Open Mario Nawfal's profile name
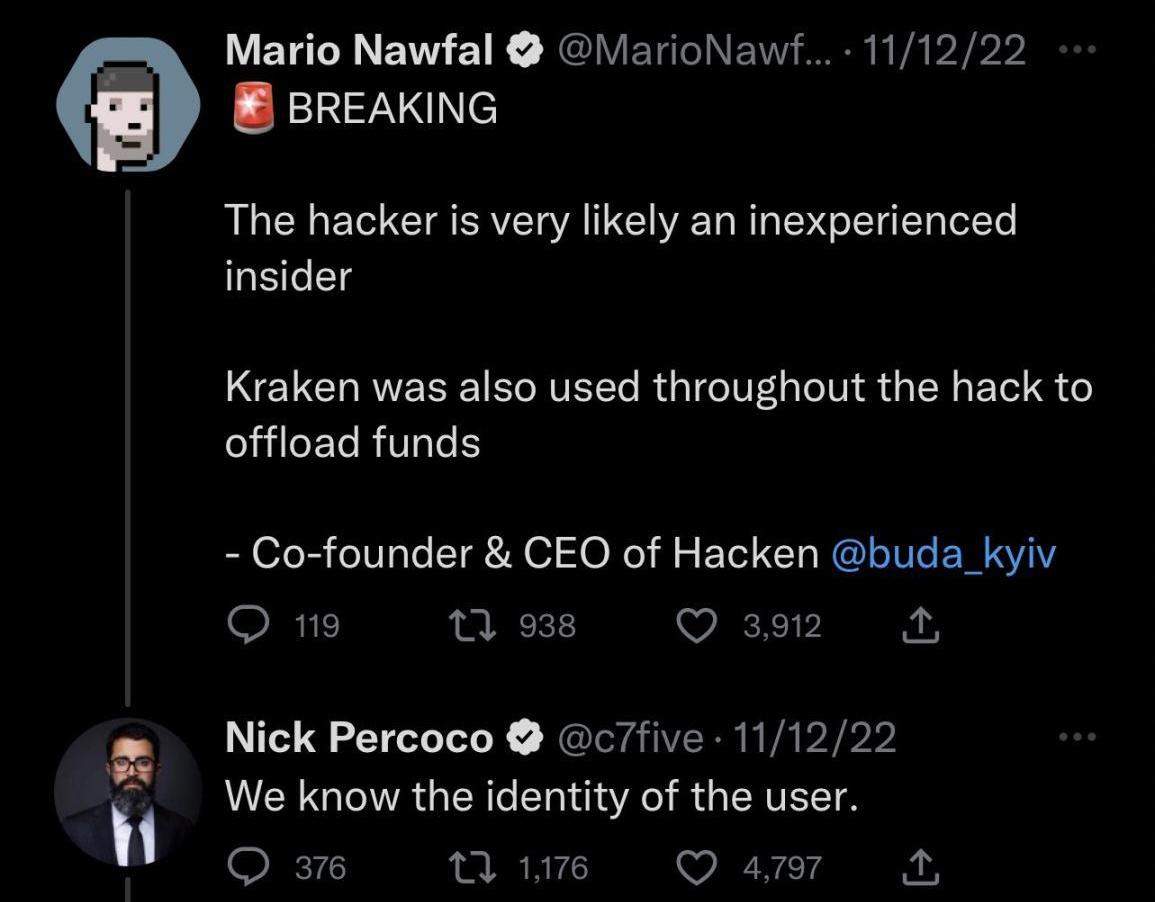The image size is (1155, 902). pos(361,50)
